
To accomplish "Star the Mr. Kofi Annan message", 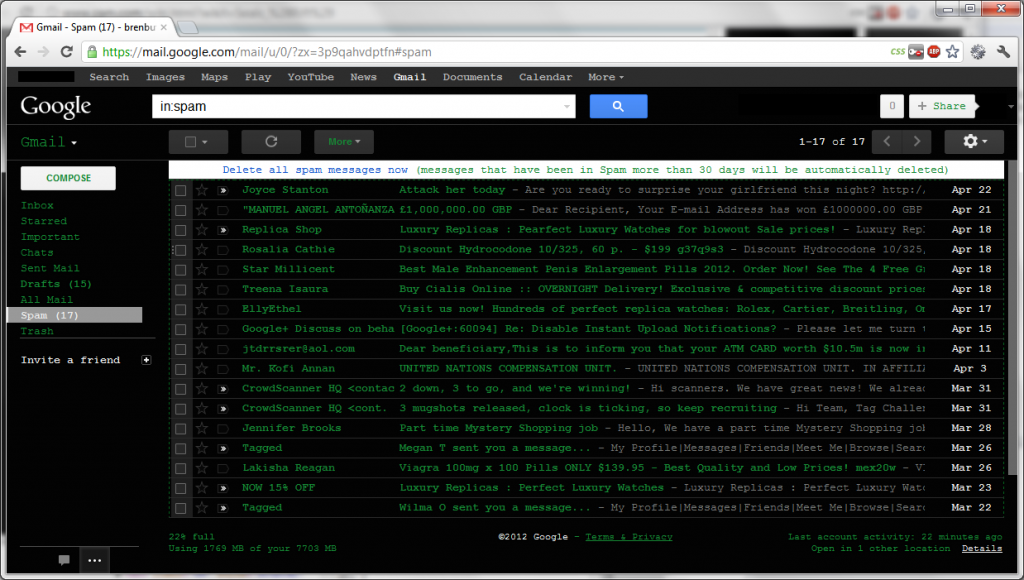I will pyautogui.click(x=202, y=369).
